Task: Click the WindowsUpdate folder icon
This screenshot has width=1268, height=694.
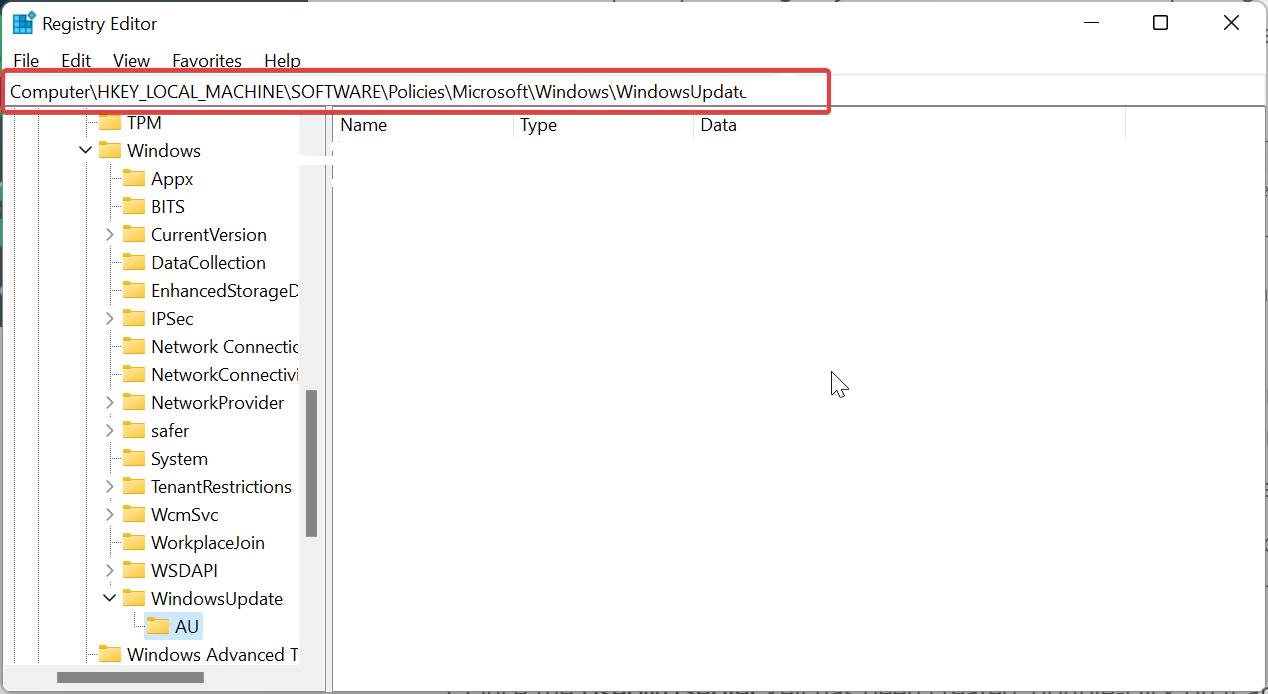Action: tap(134, 599)
